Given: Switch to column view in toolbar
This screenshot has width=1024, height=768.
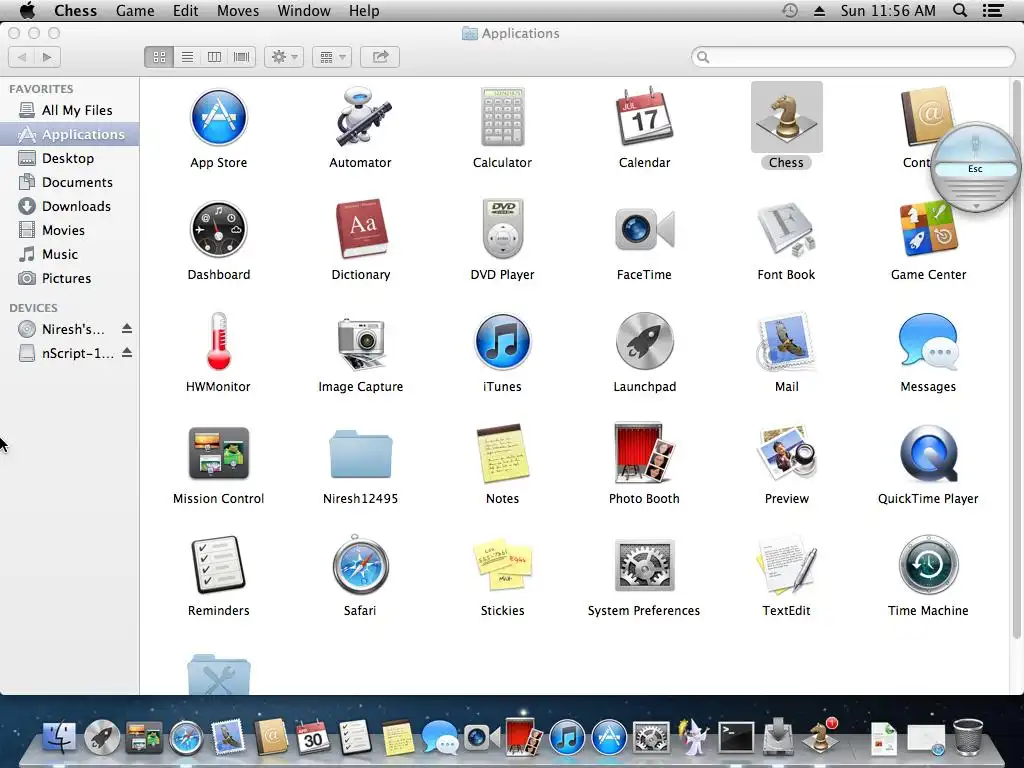Looking at the screenshot, I should tap(214, 57).
